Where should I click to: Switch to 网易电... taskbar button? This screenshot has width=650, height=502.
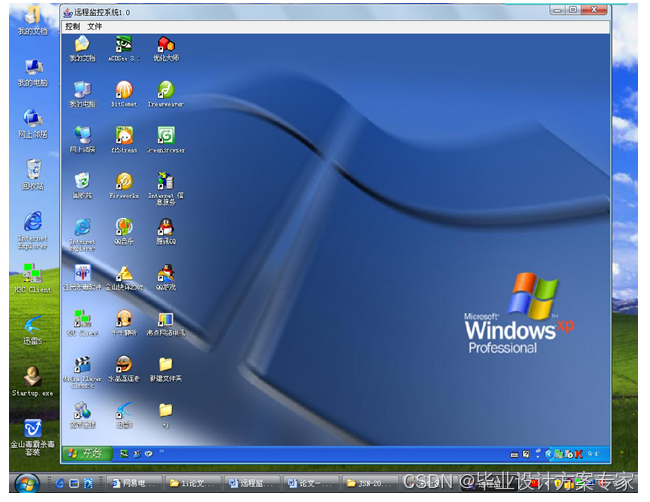pyautogui.click(x=133, y=483)
